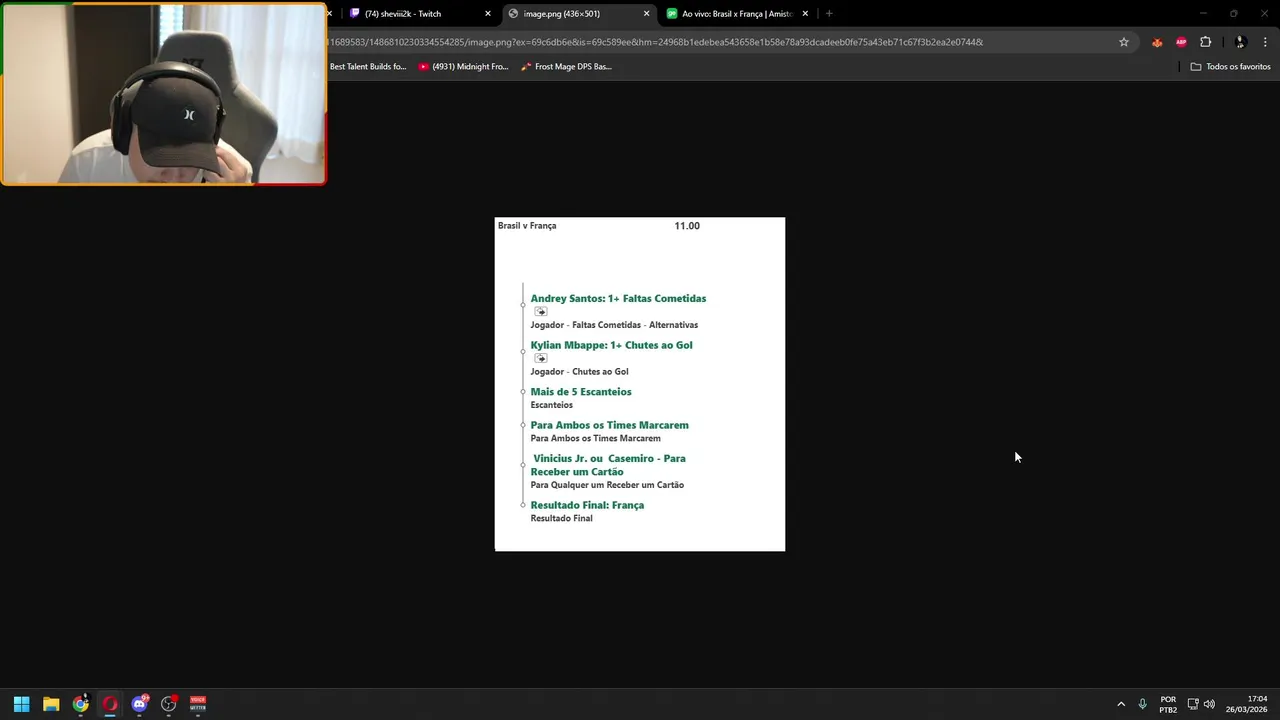1280x720 pixels.
Task: Open the volume speaker tray icon
Action: click(1209, 704)
